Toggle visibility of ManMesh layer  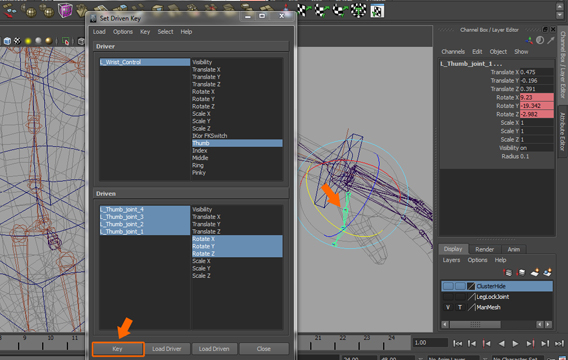[448, 307]
